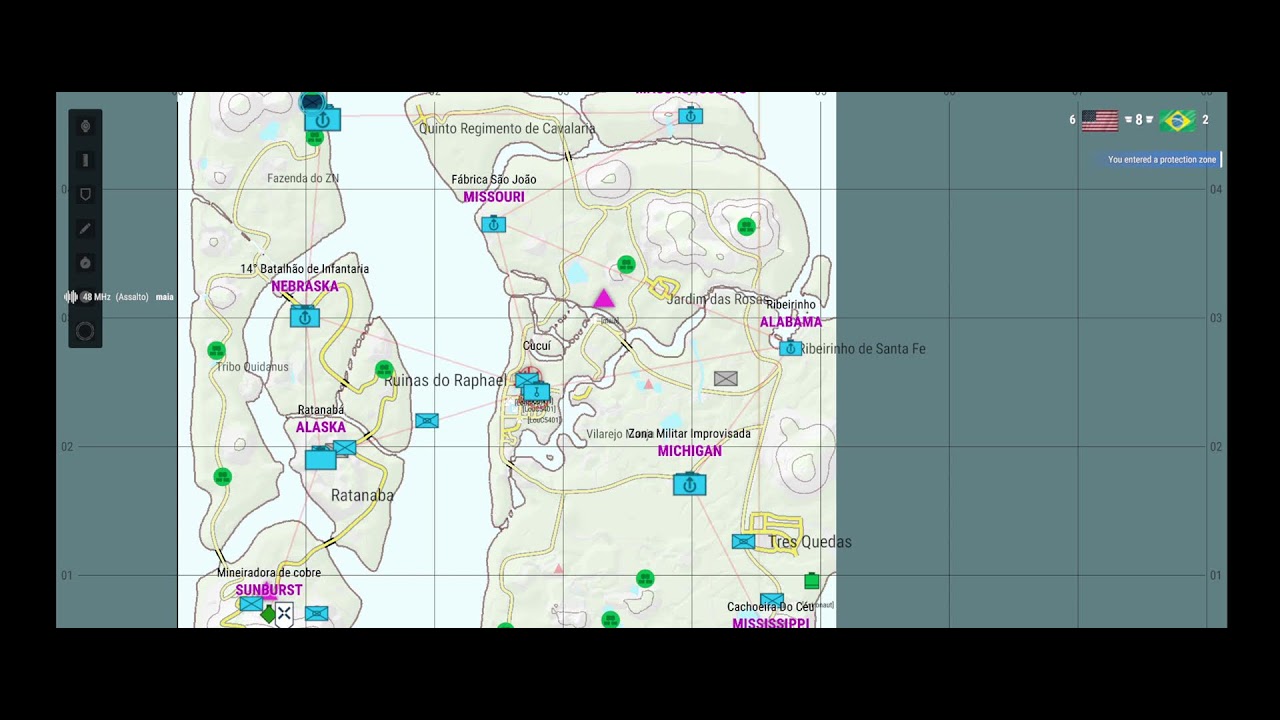The height and width of the screenshot is (720, 1280).
Task: Click the Brazil flag score icon
Action: coord(1178,121)
